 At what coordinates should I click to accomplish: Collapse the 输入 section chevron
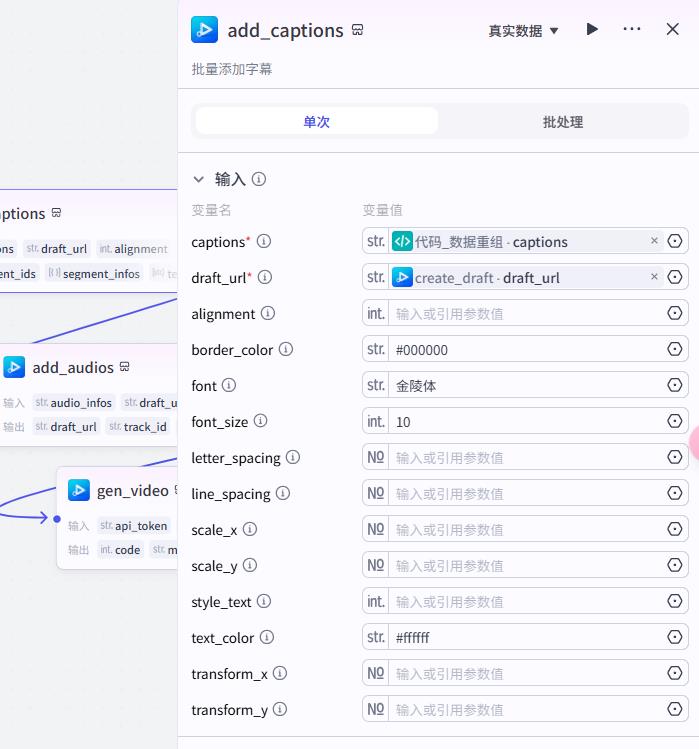pos(198,180)
